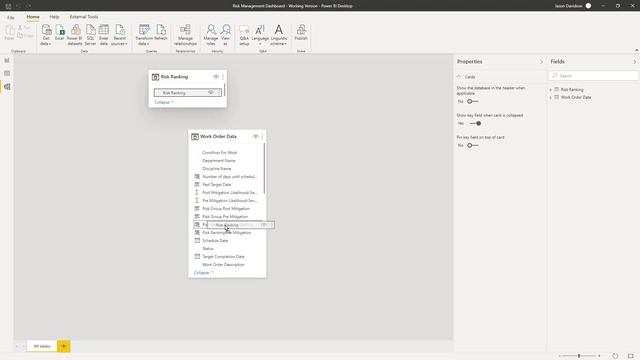640x360 pixels.
Task: Open more options on Work Order Data card
Action: pyautogui.click(x=262, y=136)
